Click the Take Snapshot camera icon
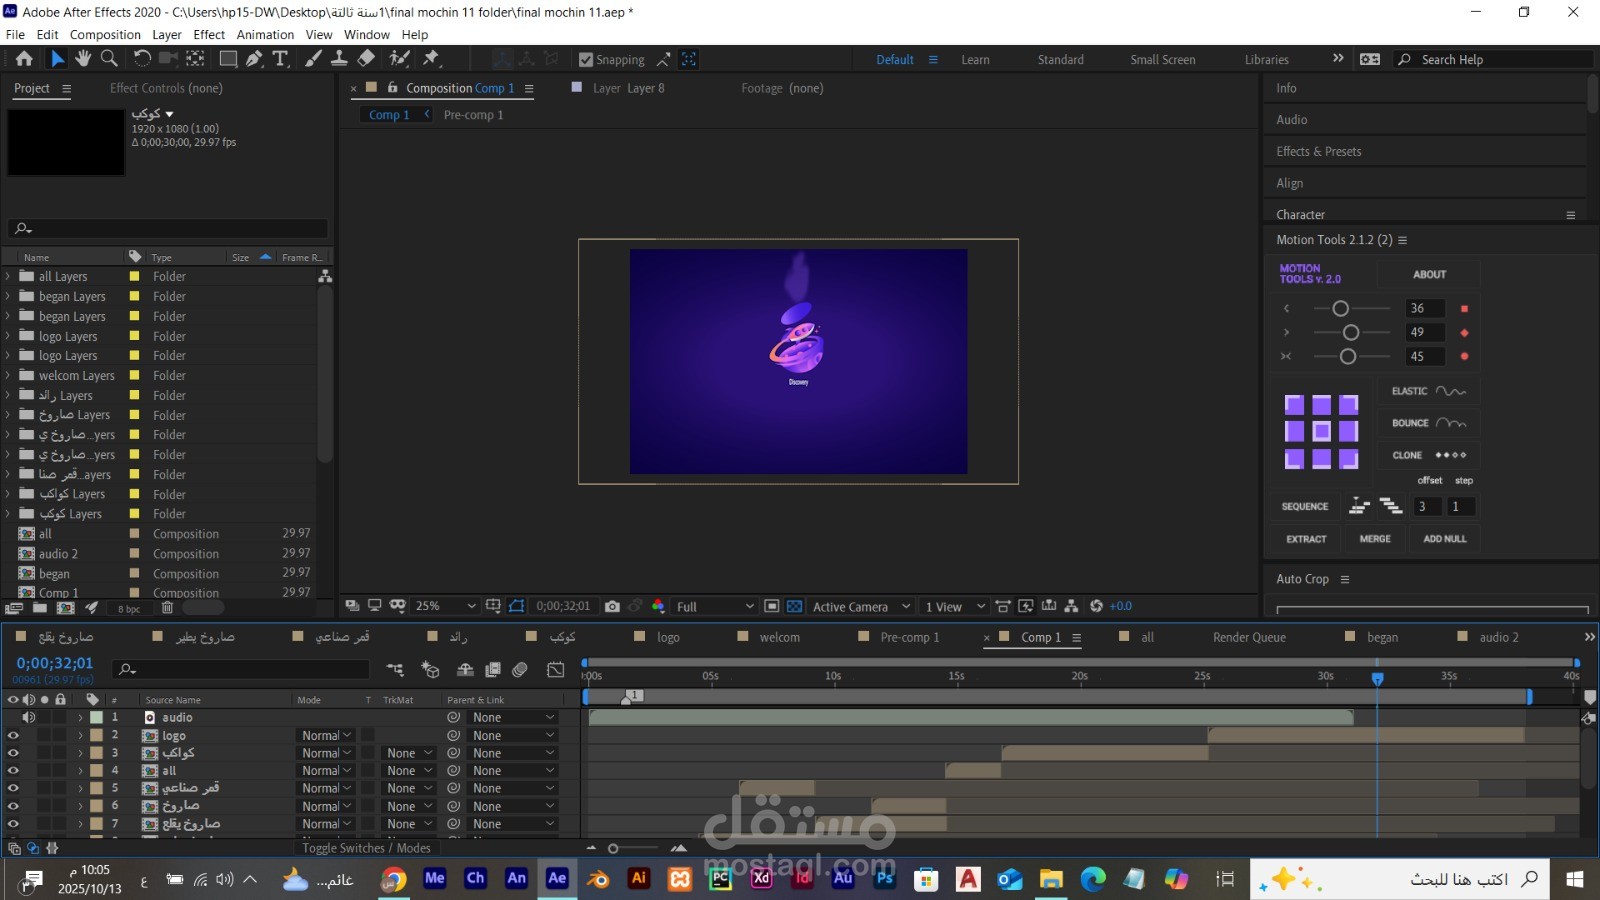 pyautogui.click(x=612, y=606)
